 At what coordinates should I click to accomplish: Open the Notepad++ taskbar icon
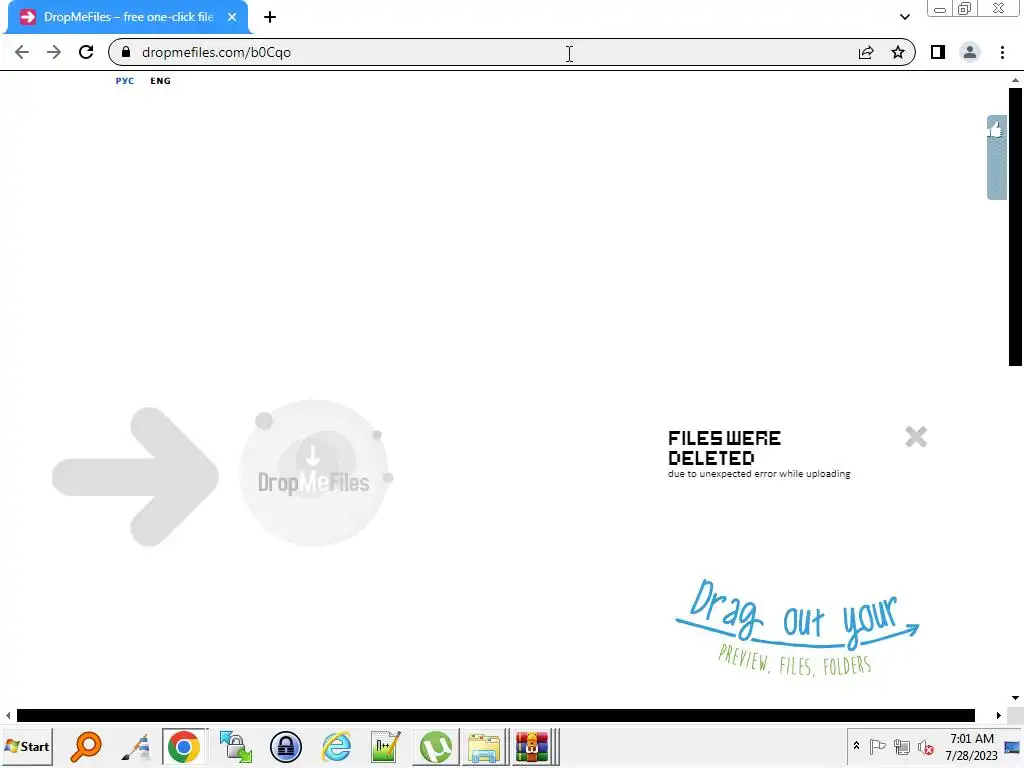click(x=386, y=747)
